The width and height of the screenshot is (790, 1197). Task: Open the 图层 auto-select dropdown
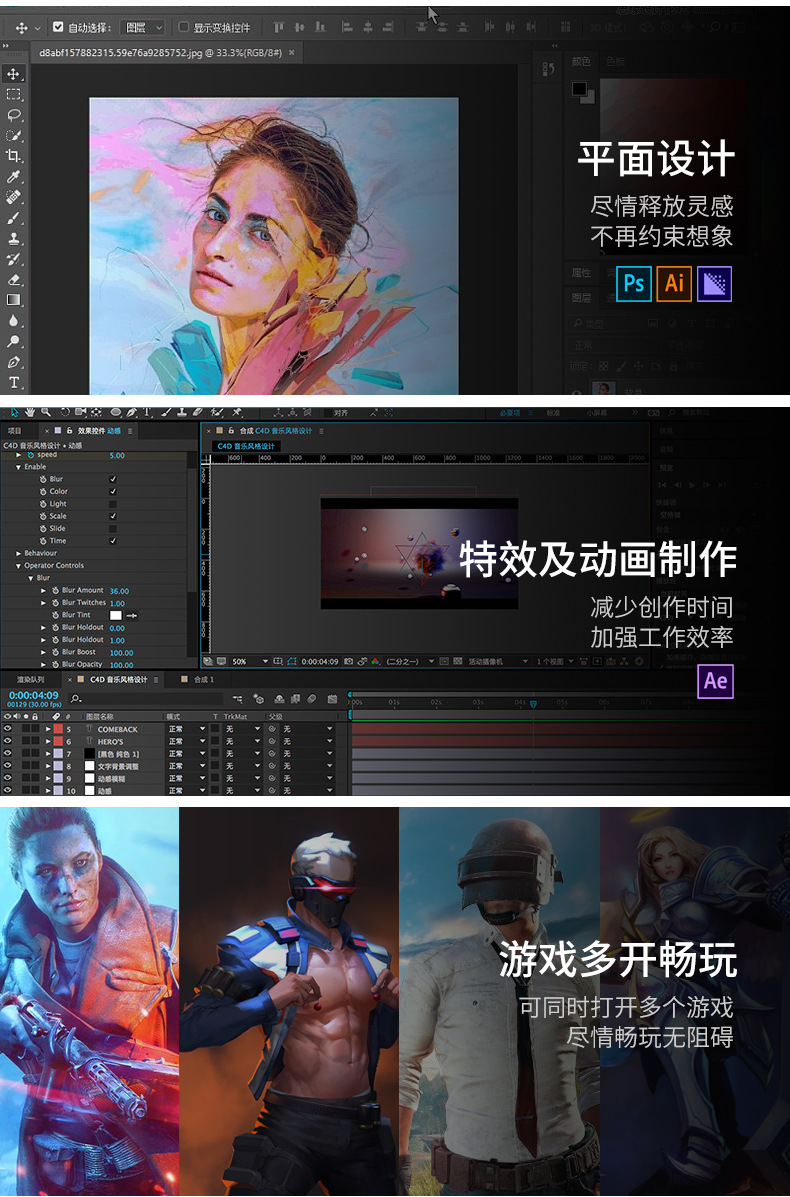pyautogui.click(x=143, y=27)
